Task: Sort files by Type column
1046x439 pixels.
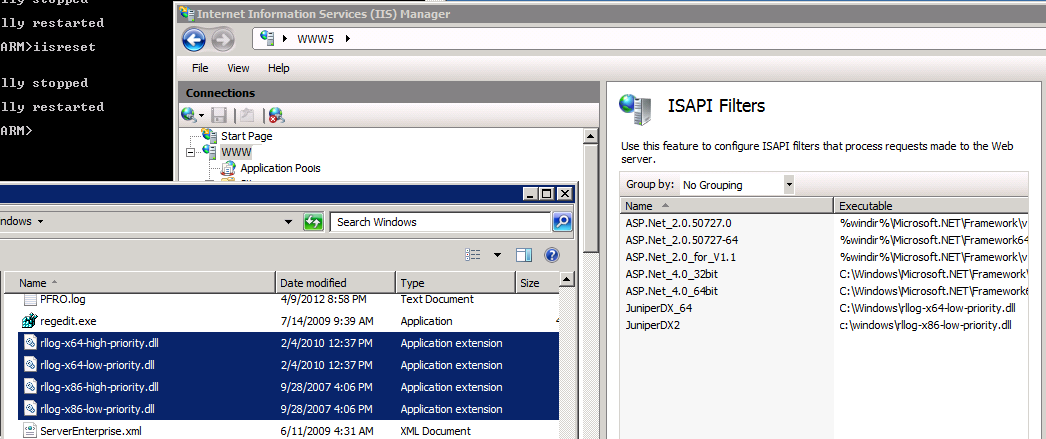Action: 456,283
